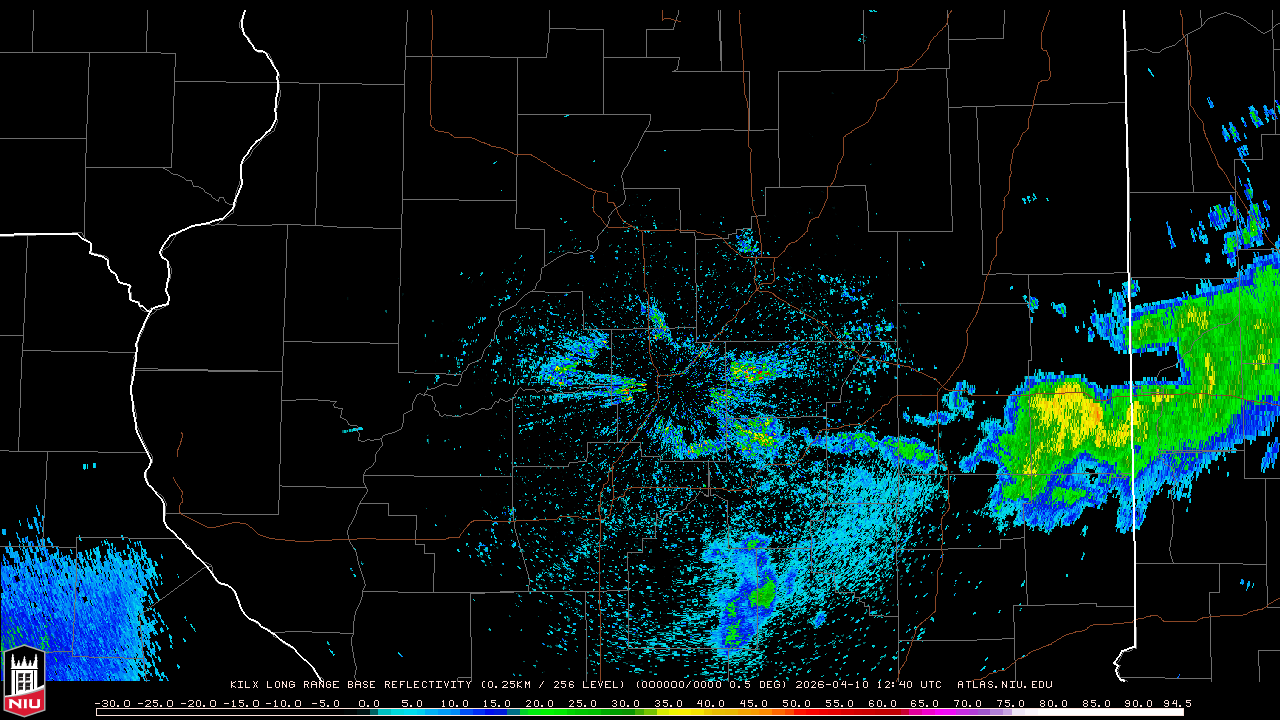Click the blue echo area in bottom-left corner
This screenshot has width=1280, height=720.
(x=70, y=610)
